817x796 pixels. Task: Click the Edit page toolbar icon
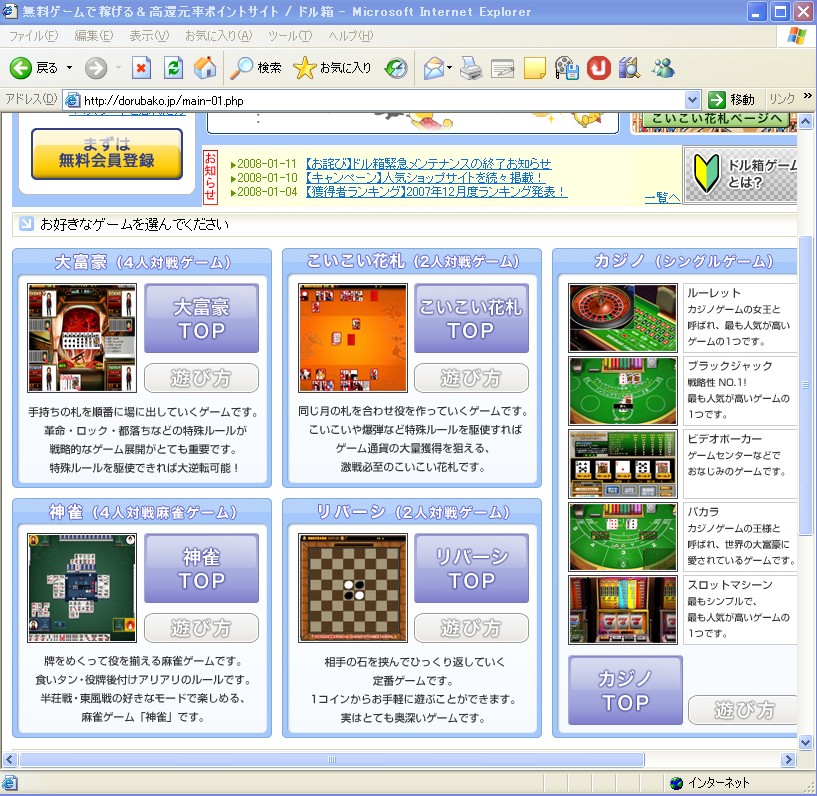click(x=503, y=68)
